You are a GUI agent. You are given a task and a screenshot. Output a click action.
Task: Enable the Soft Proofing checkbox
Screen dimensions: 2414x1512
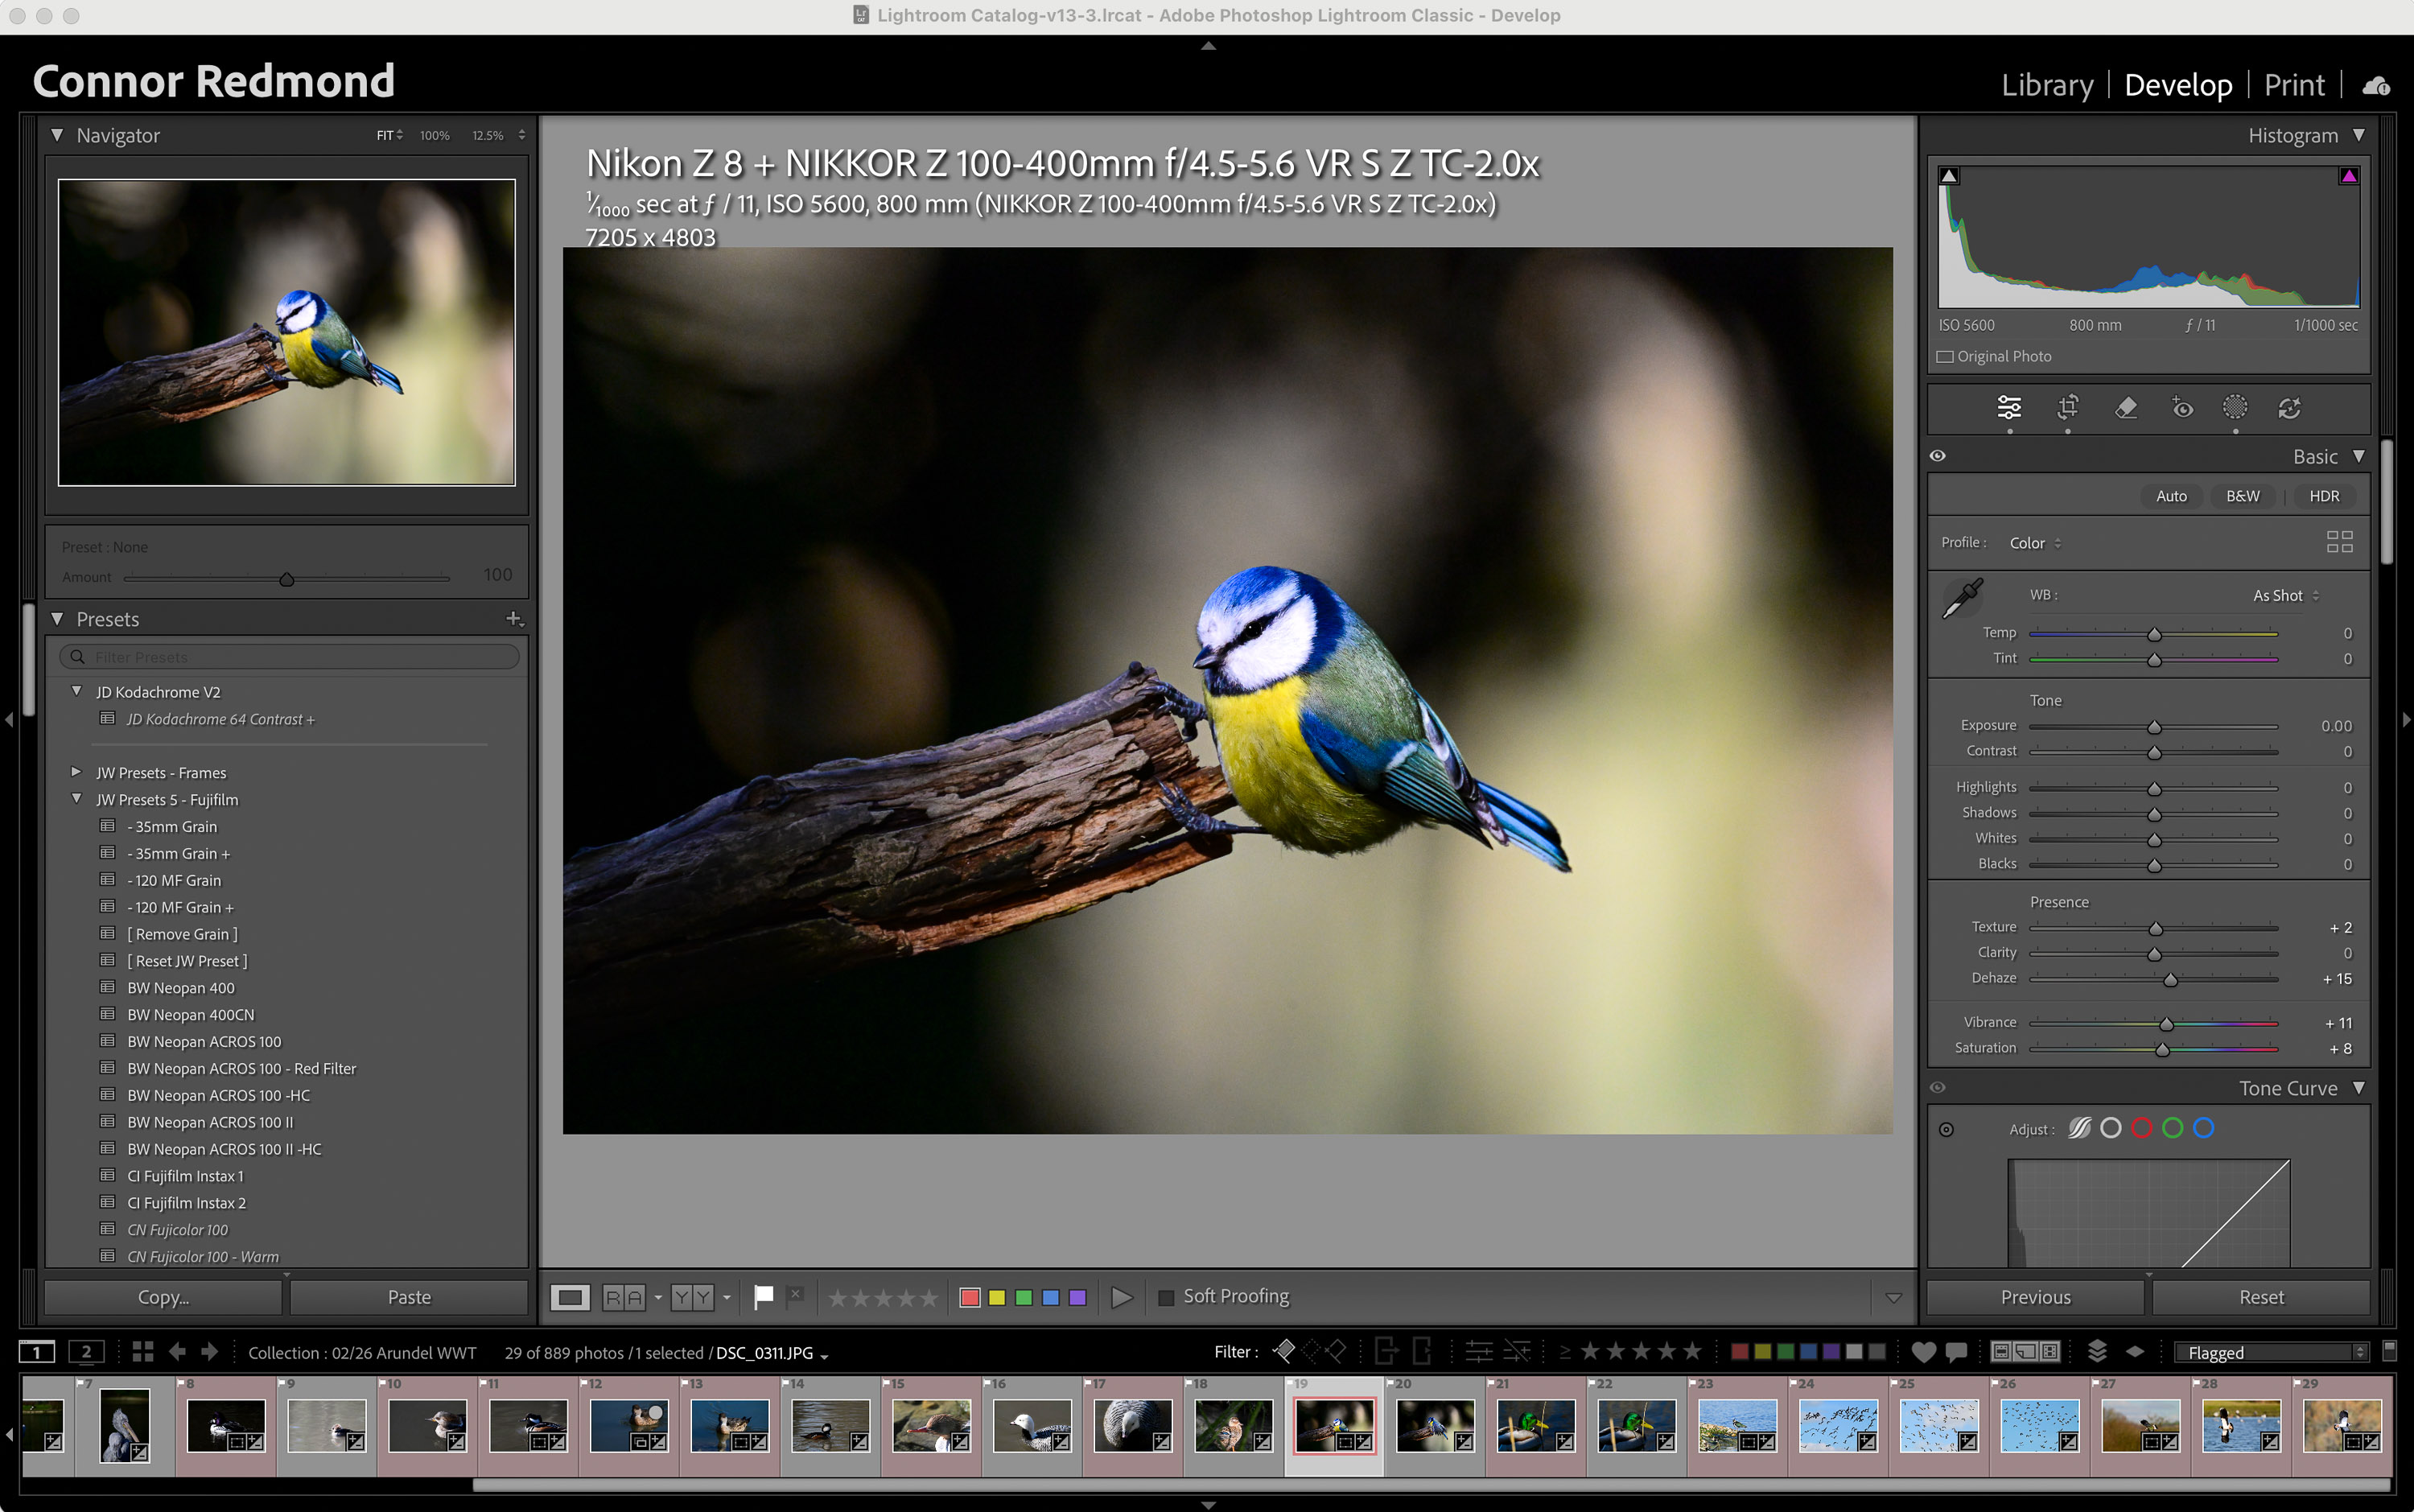click(x=1166, y=1297)
